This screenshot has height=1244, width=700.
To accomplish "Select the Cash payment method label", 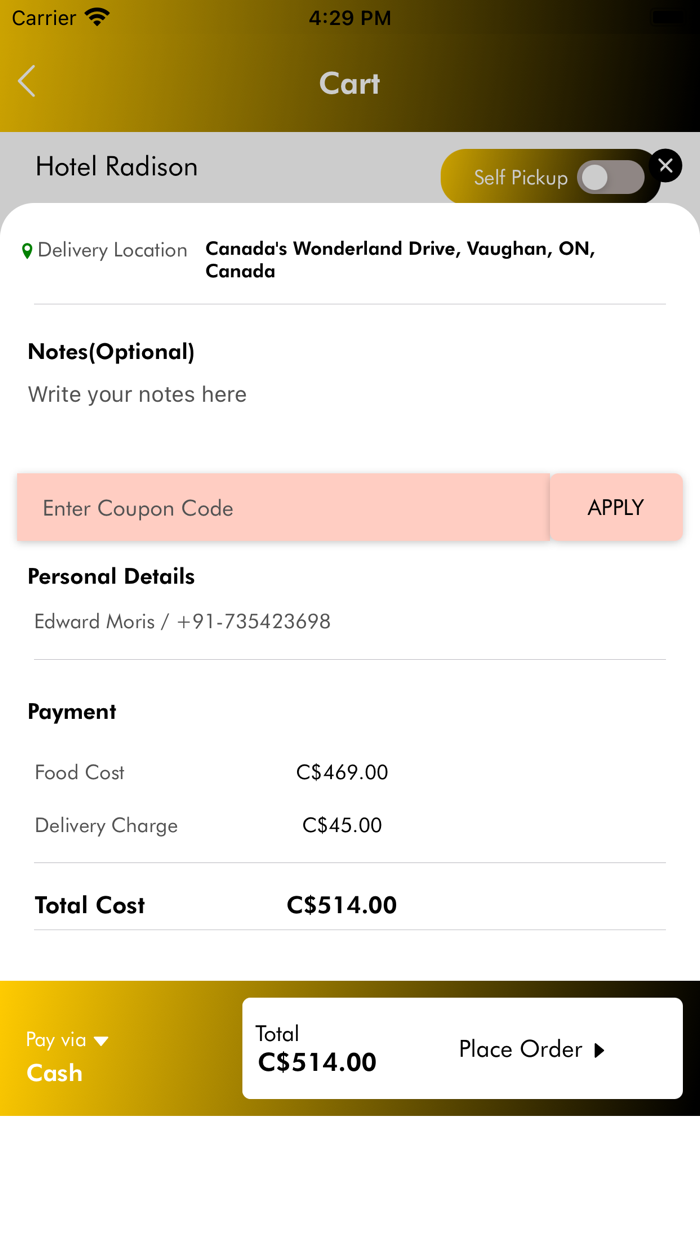I will tap(55, 1073).
